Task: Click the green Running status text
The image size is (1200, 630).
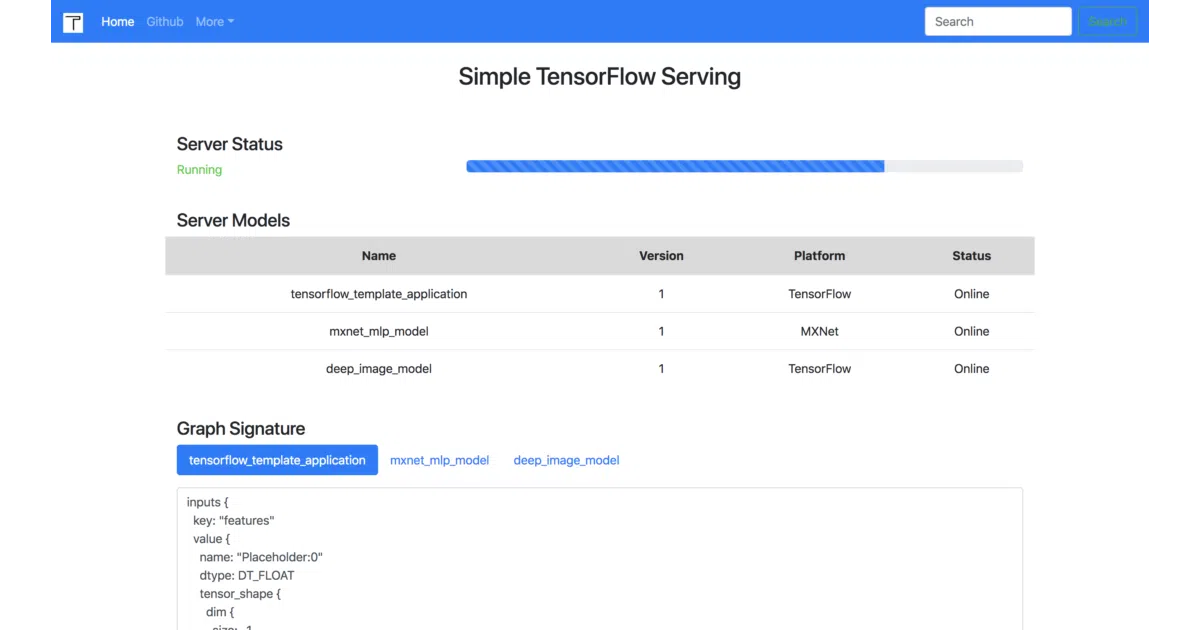Action: coord(200,170)
